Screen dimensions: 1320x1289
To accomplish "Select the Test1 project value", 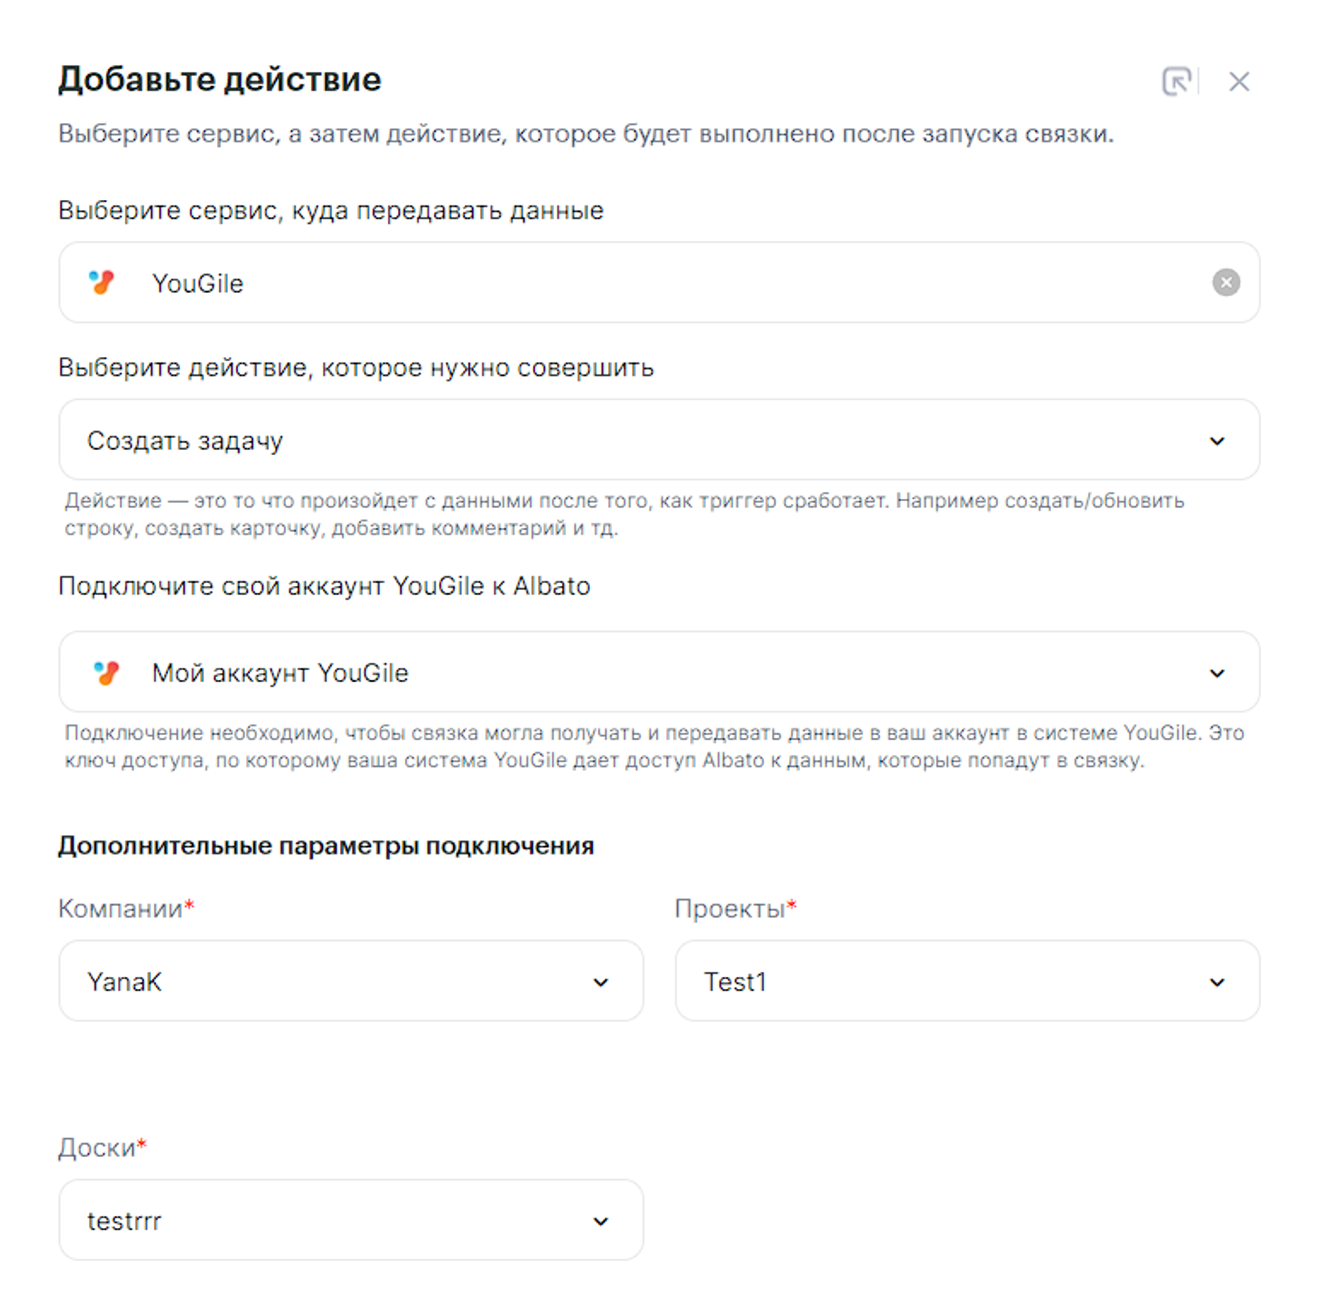I will coord(735,982).
